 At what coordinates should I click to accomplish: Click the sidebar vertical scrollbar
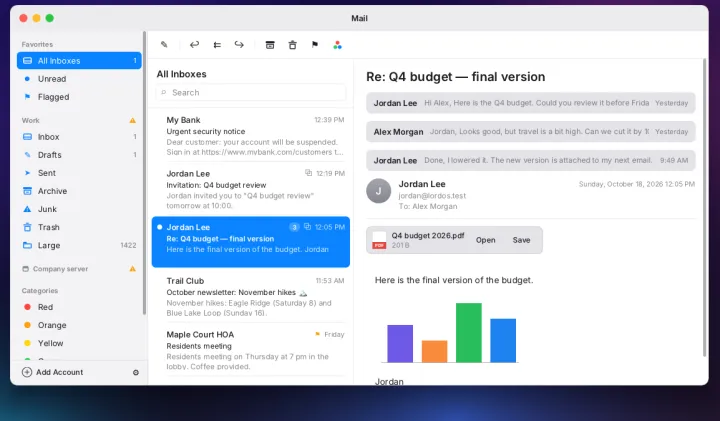(144, 174)
